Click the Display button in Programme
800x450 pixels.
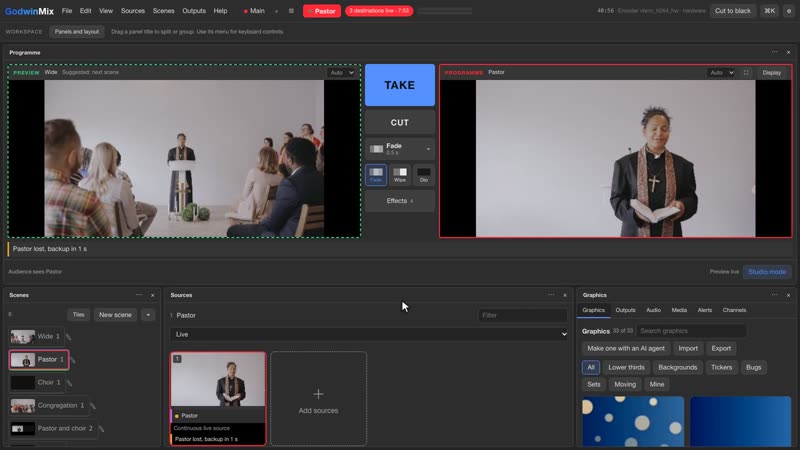tap(771, 72)
